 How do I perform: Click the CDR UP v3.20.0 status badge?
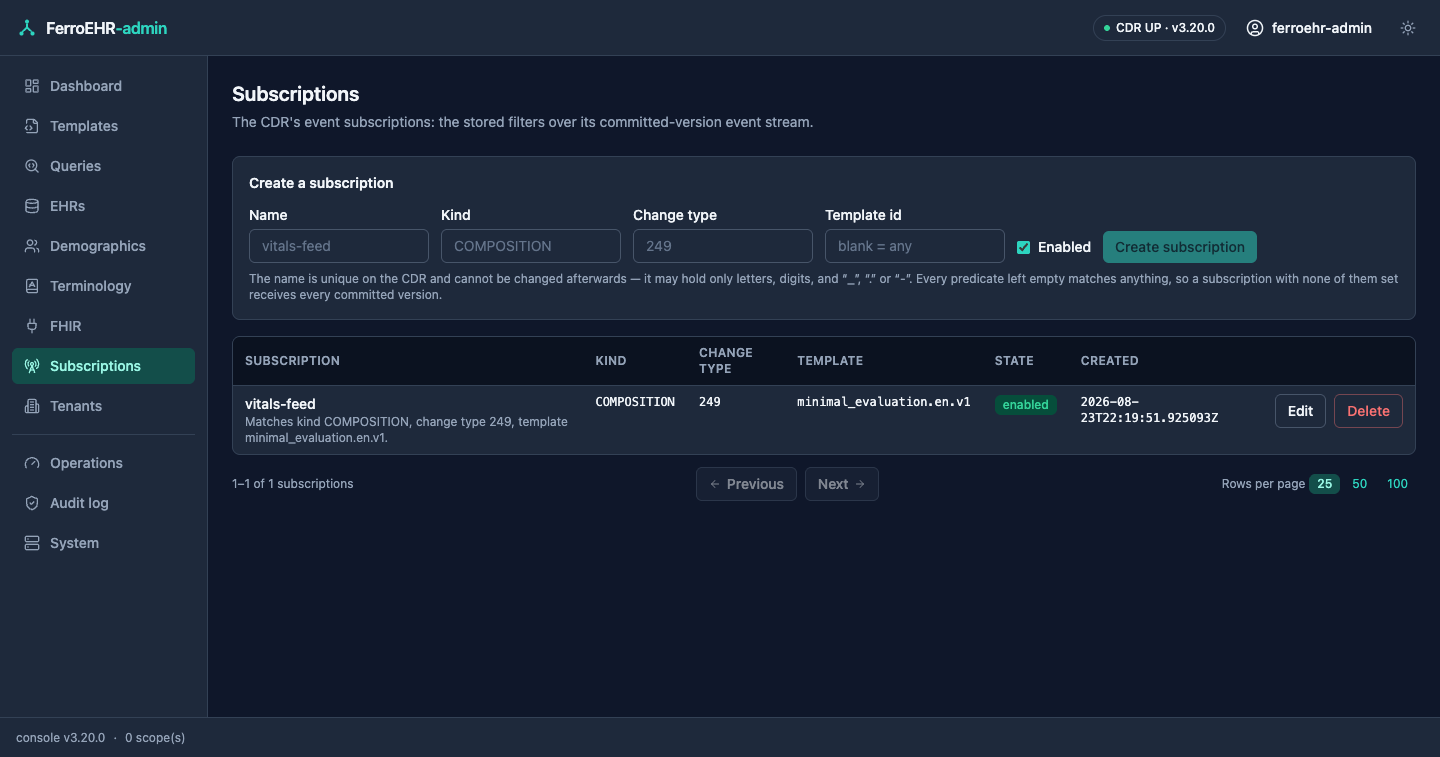point(1159,28)
